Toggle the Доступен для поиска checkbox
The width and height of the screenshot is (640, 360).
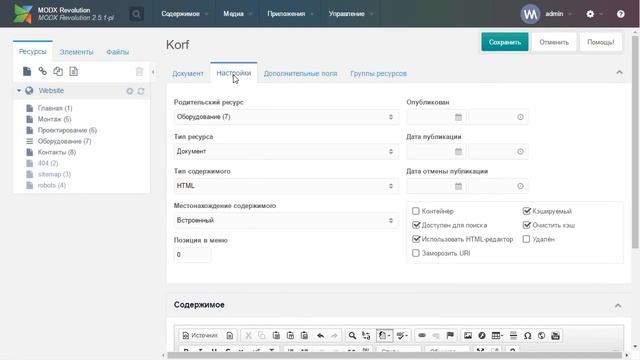tap(416, 225)
